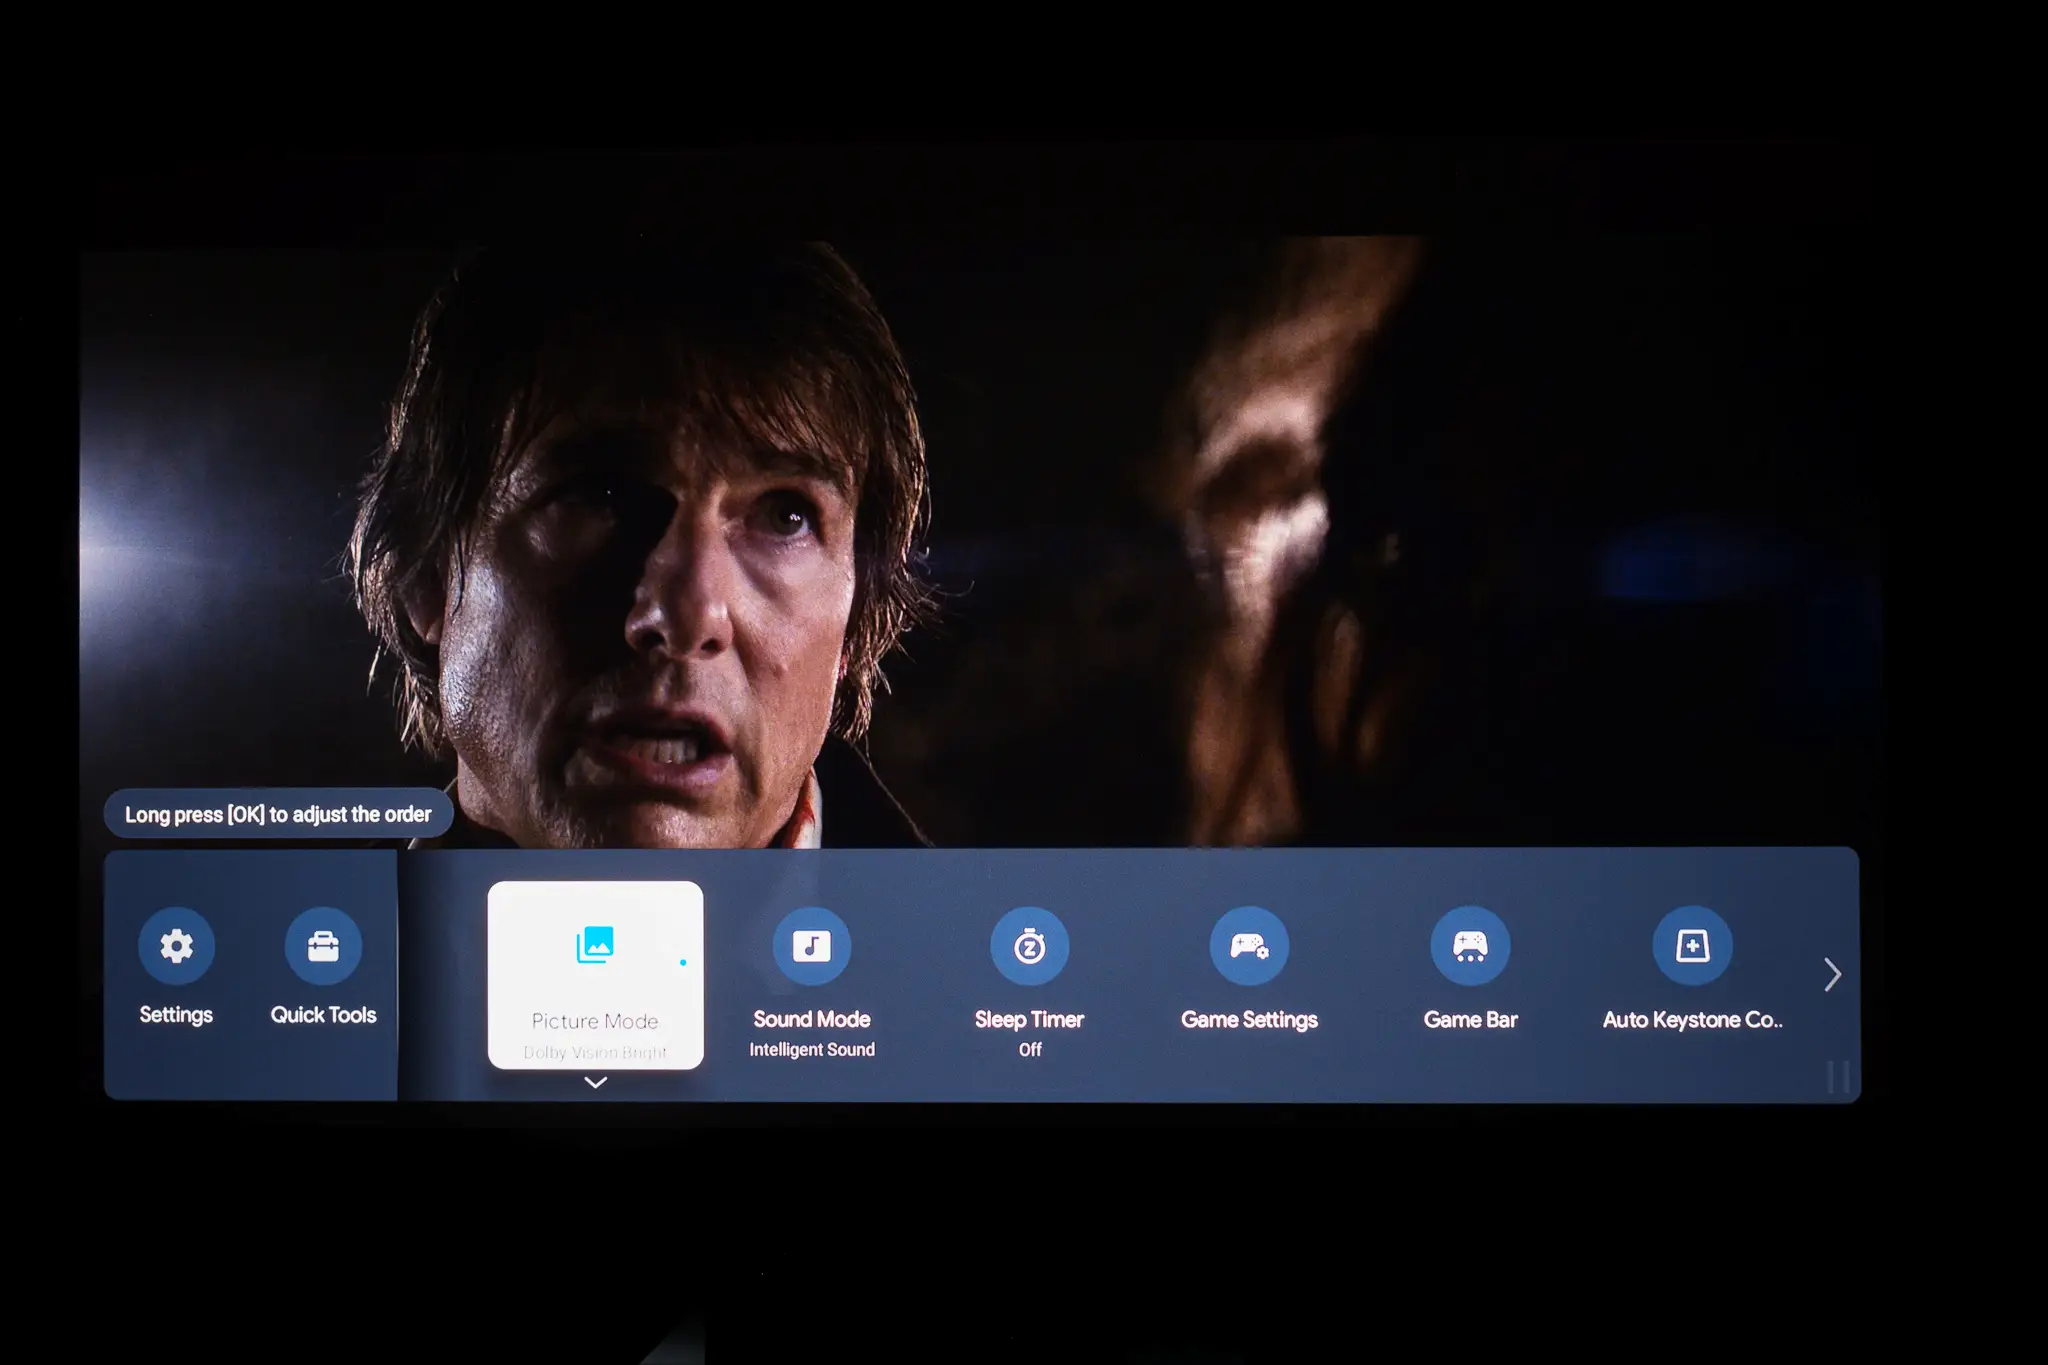Select the Quick Tools label text
The image size is (2048, 1365).
pyautogui.click(x=323, y=1015)
